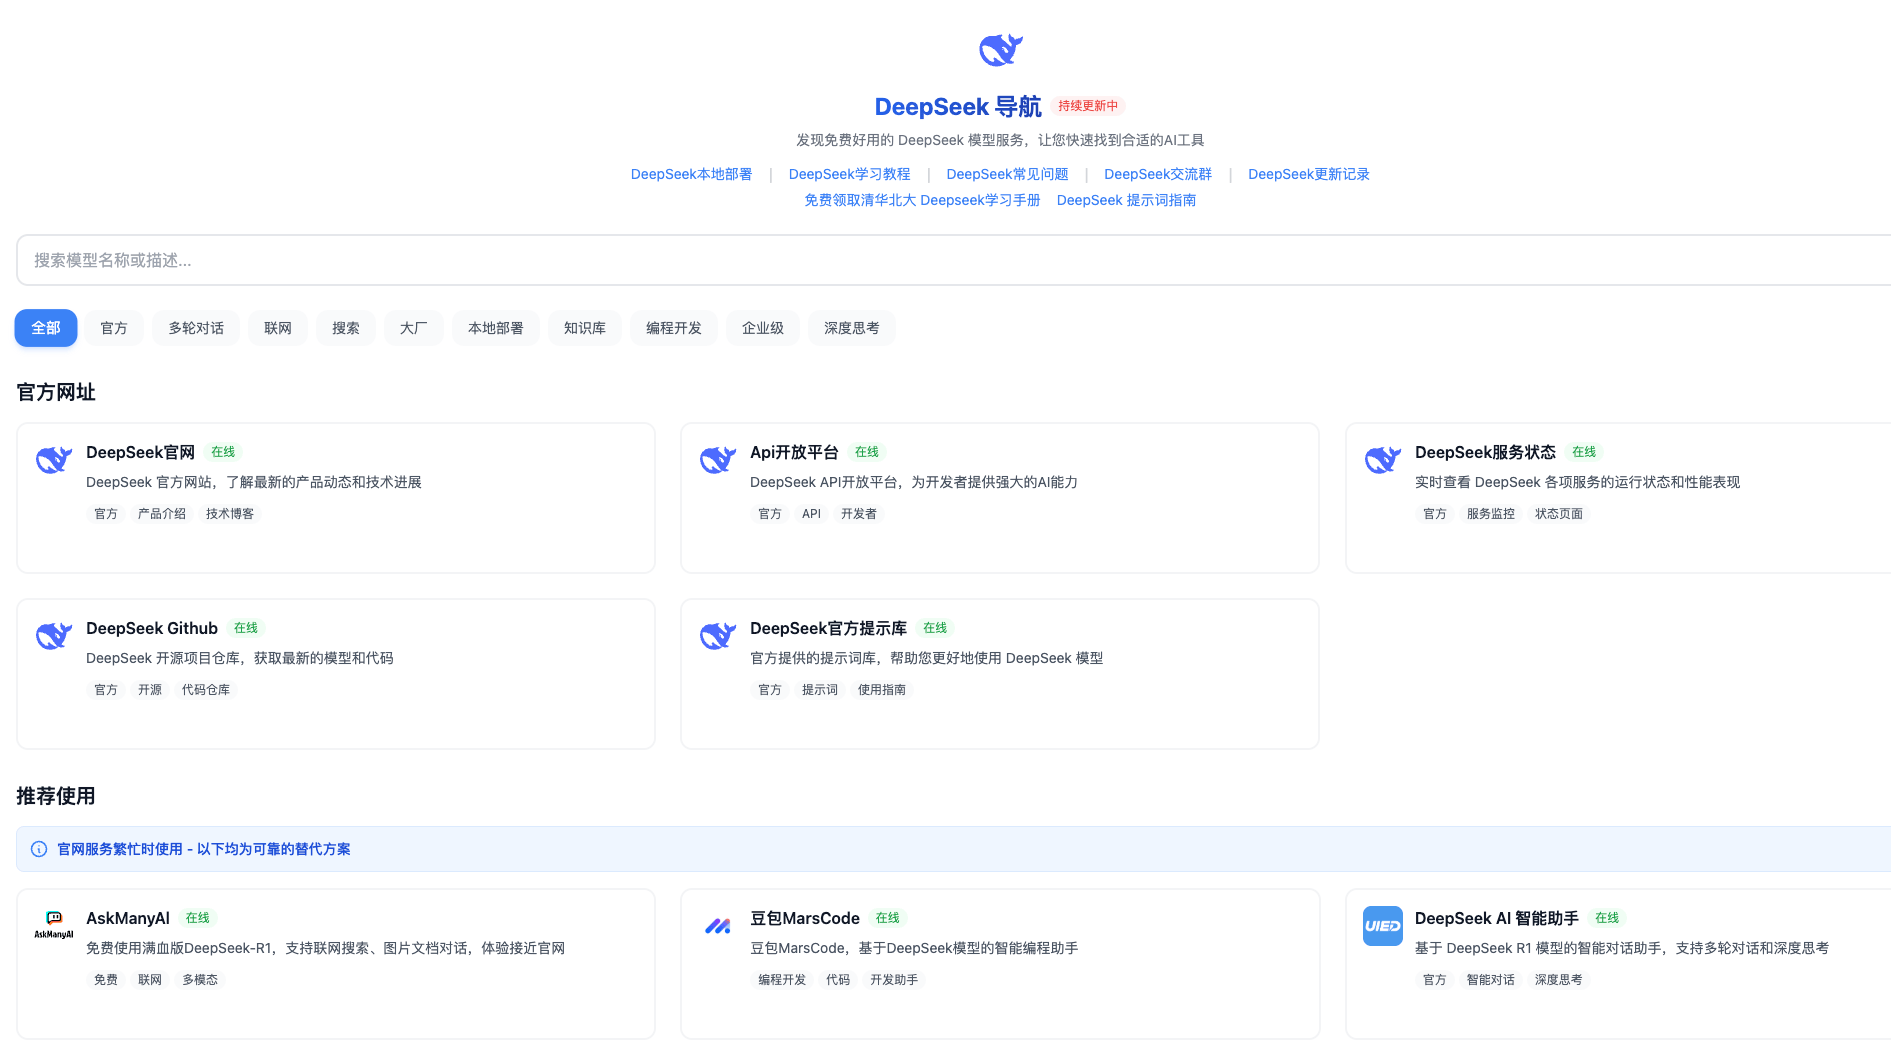Open the Api开放平台 card title
Viewport: 1891px width, 1046px height.
coord(794,452)
